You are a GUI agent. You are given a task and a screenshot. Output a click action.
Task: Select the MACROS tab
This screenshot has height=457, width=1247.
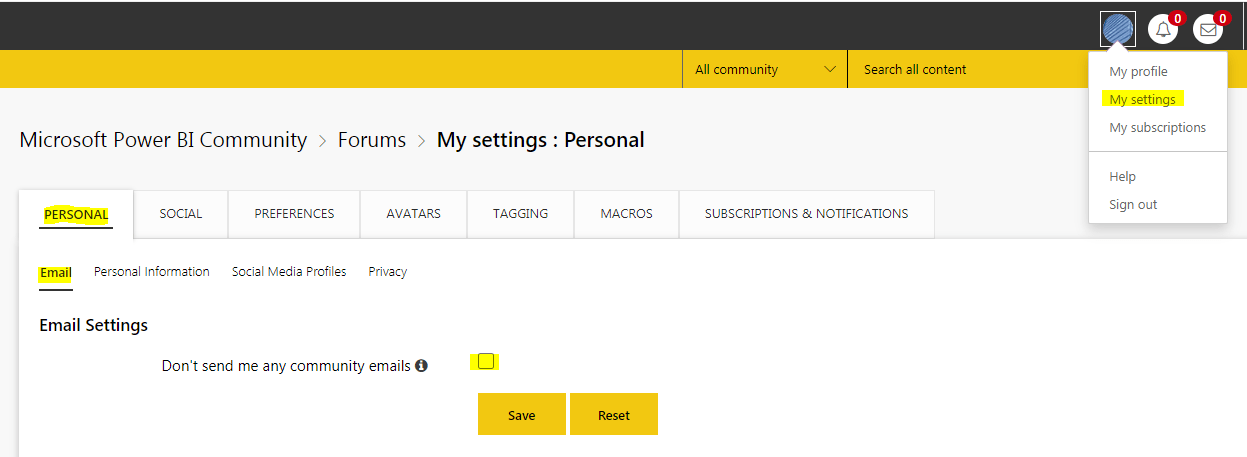pos(626,214)
